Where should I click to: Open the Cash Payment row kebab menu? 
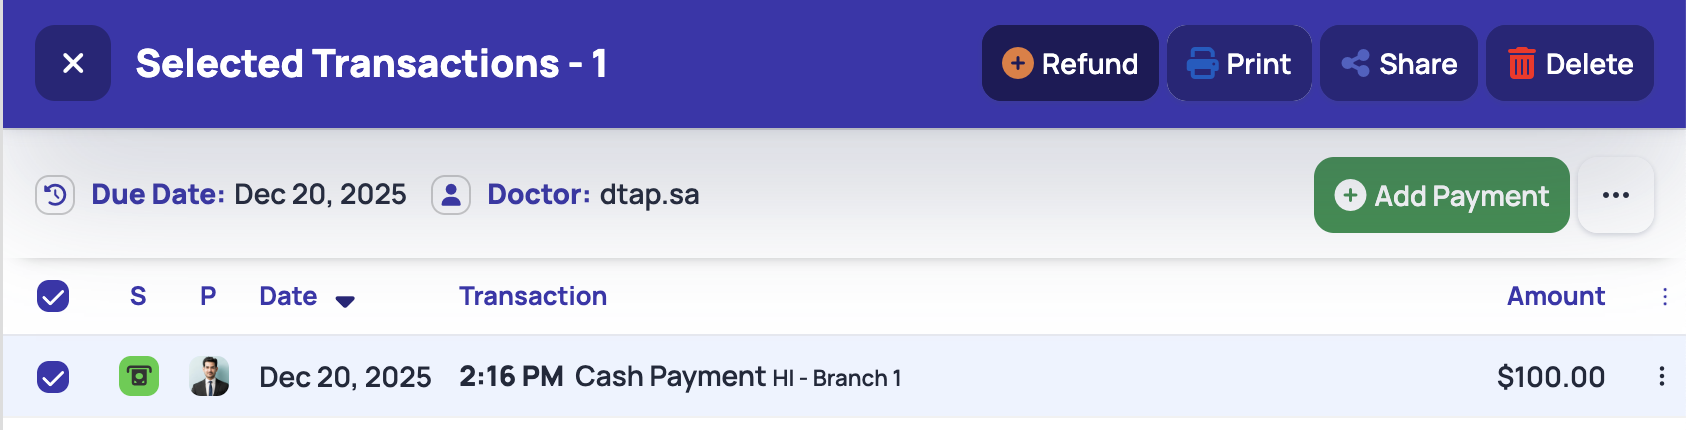pos(1661,376)
